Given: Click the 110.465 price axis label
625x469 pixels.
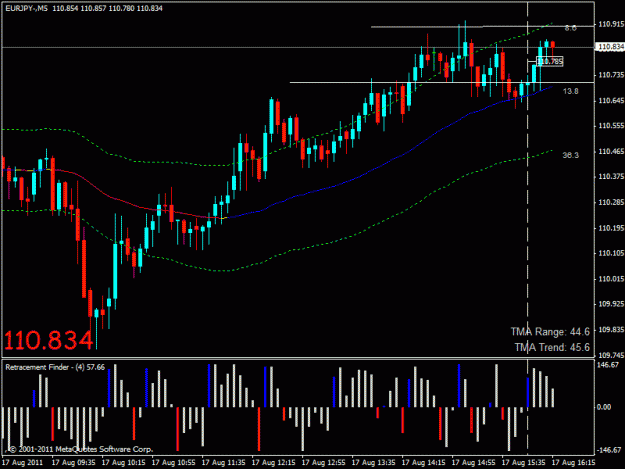Looking at the screenshot, I should tap(611, 151).
